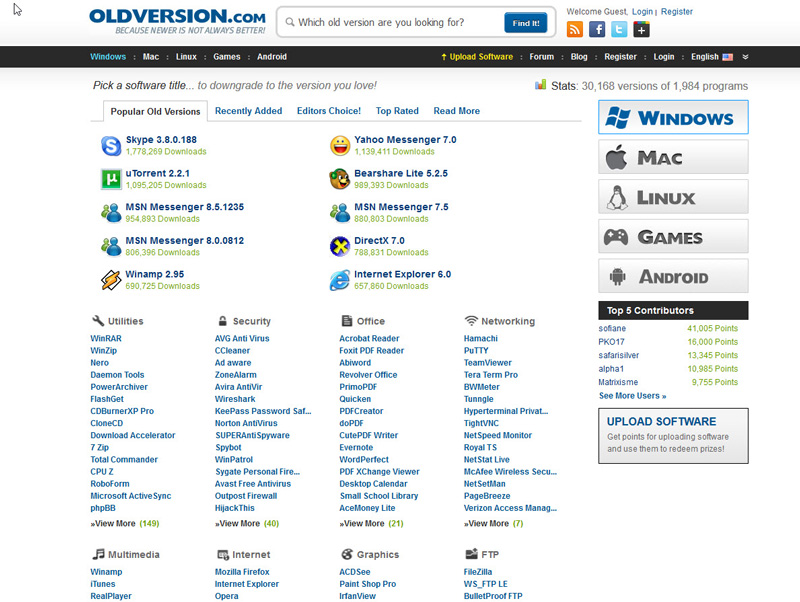Open CCleaner link under Security
800x602 pixels.
[232, 350]
